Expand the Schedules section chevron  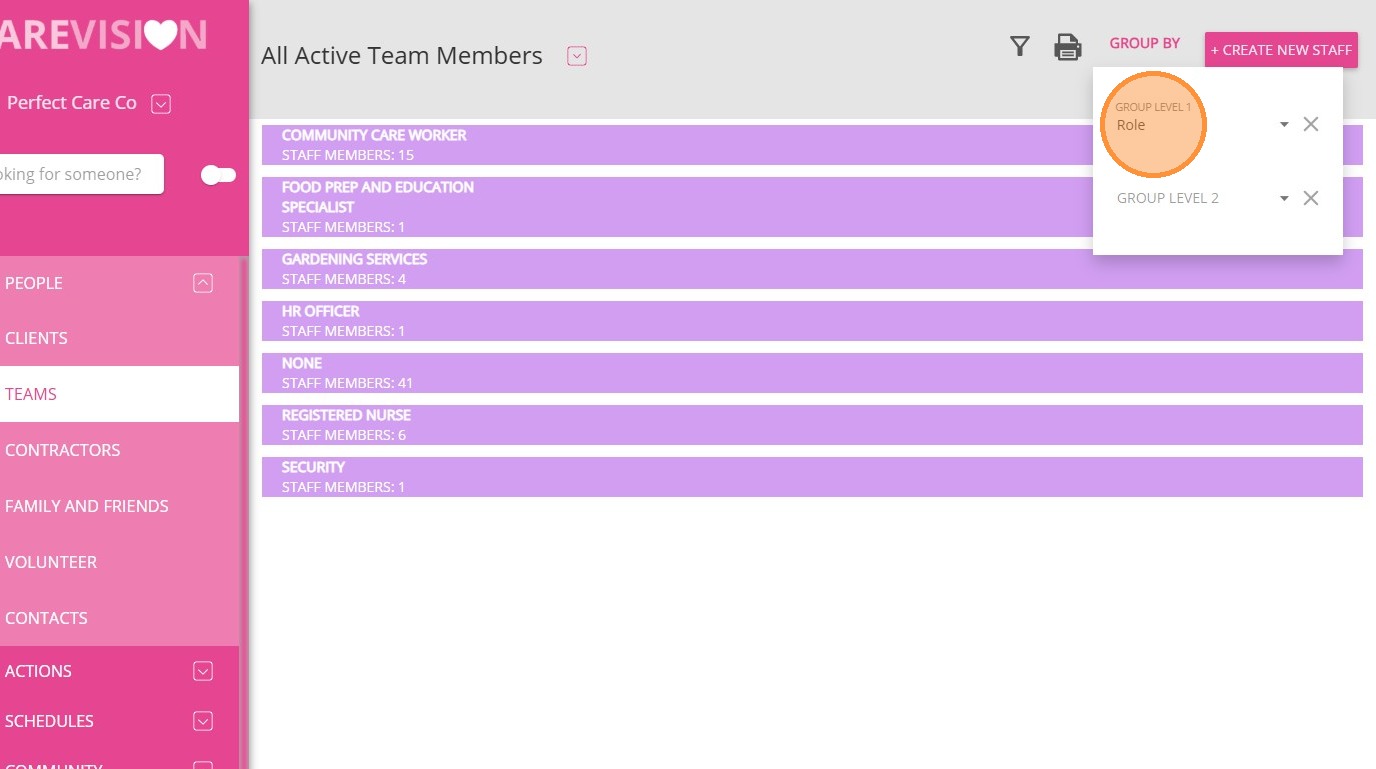(203, 721)
